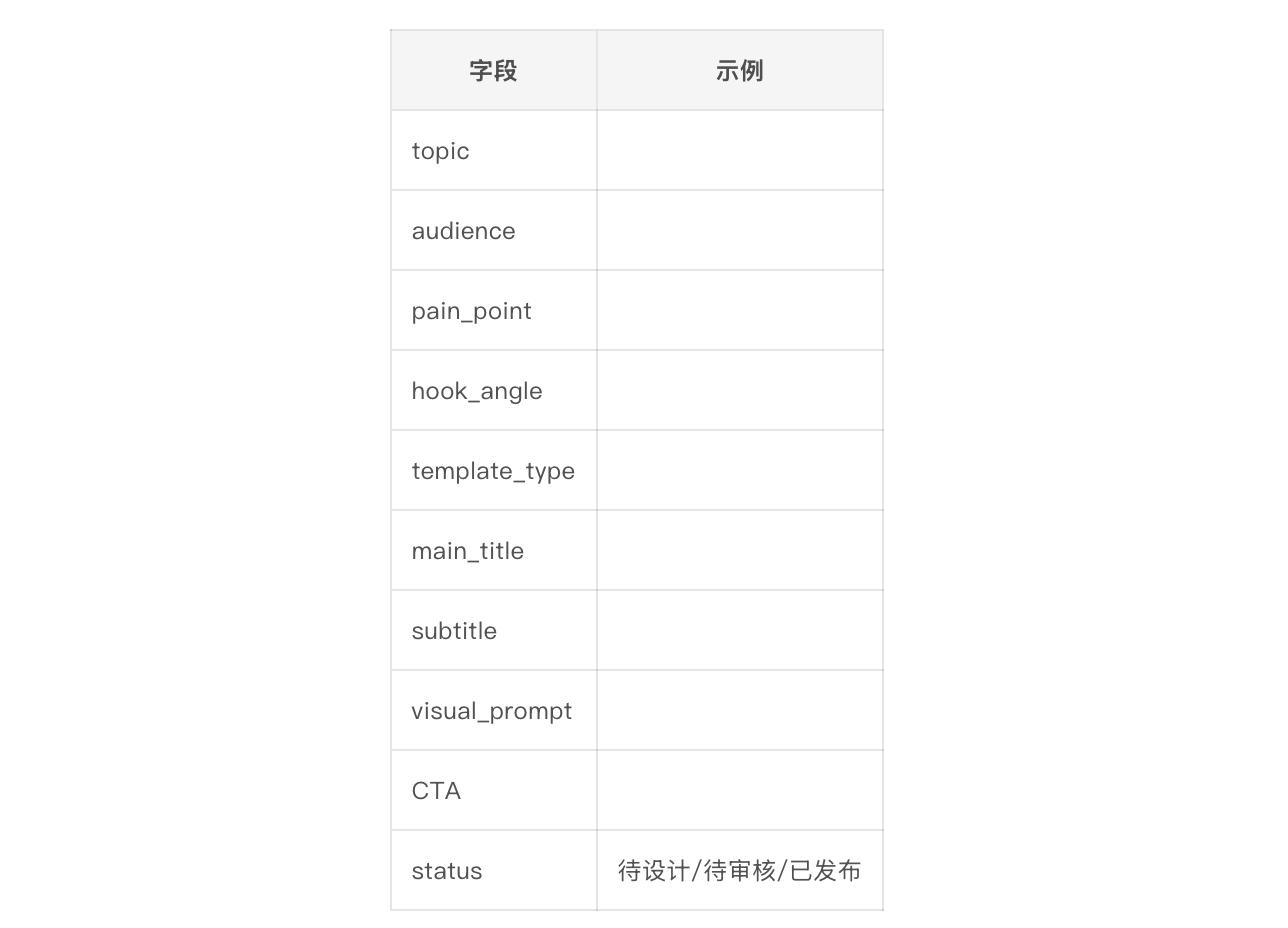
Task: Click the 示例 column header
Action: point(740,70)
